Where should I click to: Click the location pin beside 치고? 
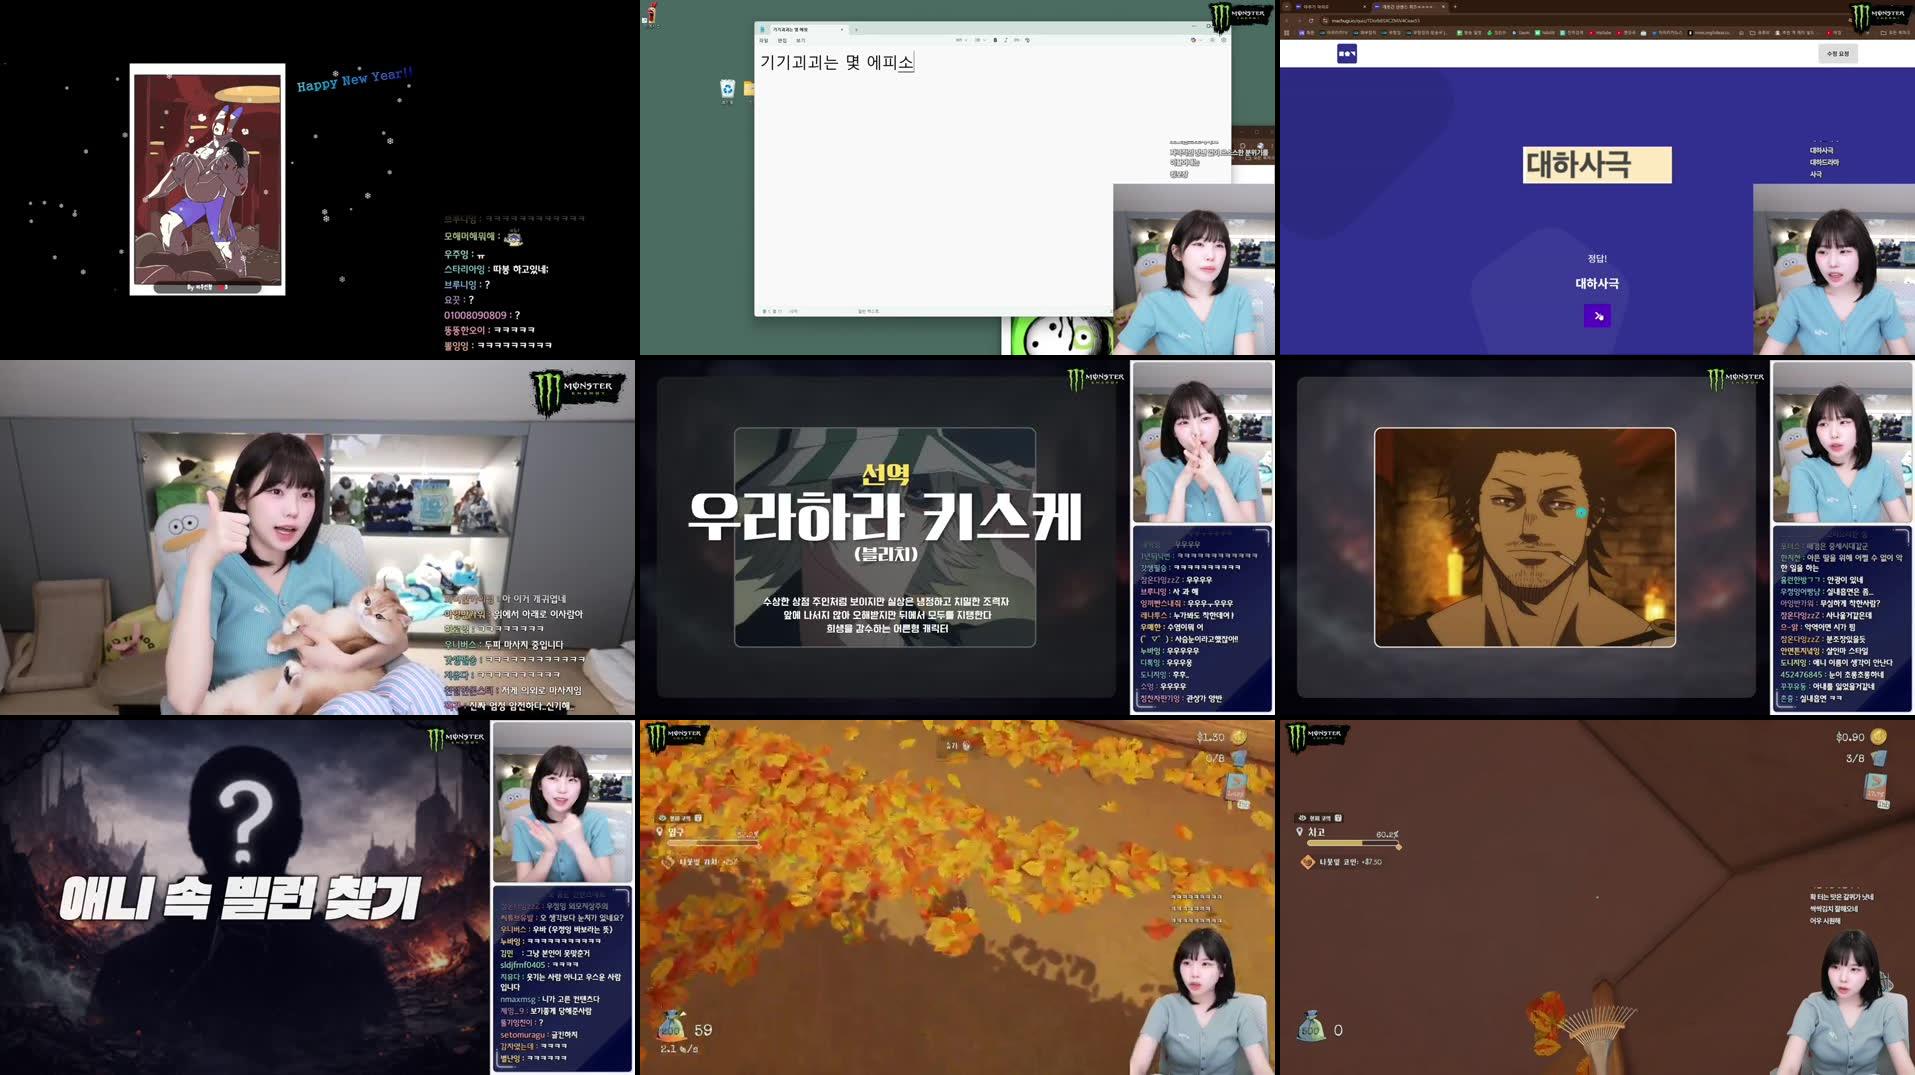1300,830
